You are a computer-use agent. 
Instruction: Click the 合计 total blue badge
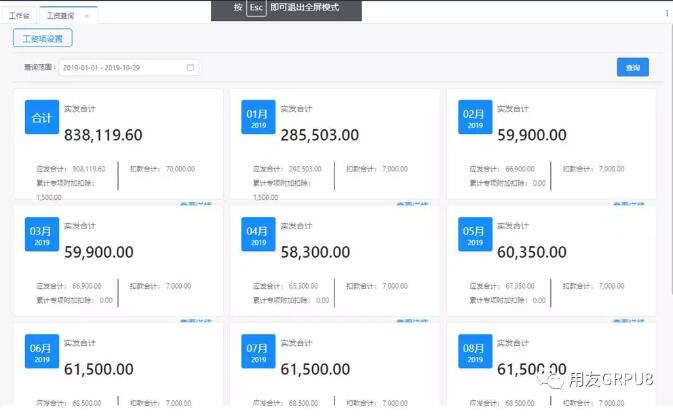pos(42,117)
